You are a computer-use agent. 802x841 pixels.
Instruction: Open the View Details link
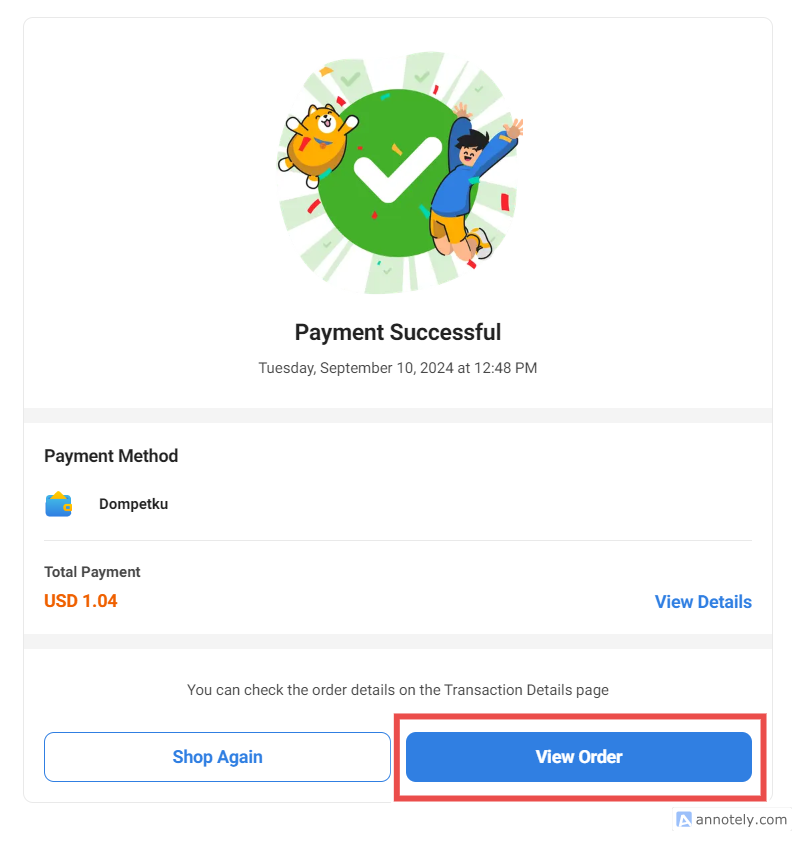(703, 602)
